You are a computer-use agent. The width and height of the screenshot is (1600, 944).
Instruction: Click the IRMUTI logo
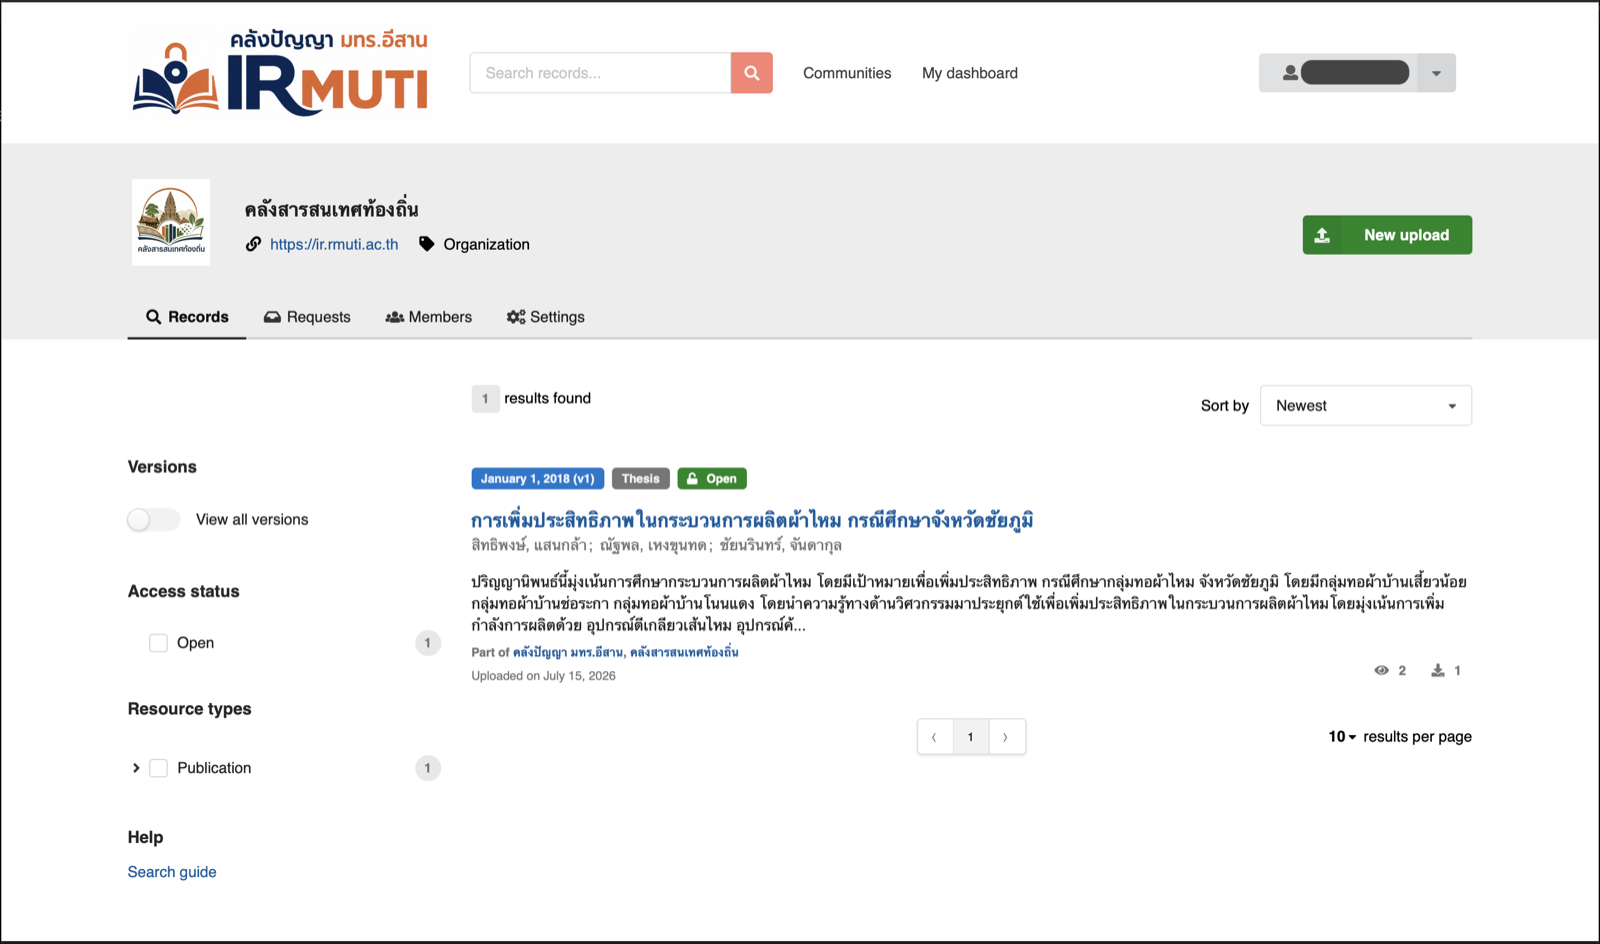pos(280,73)
